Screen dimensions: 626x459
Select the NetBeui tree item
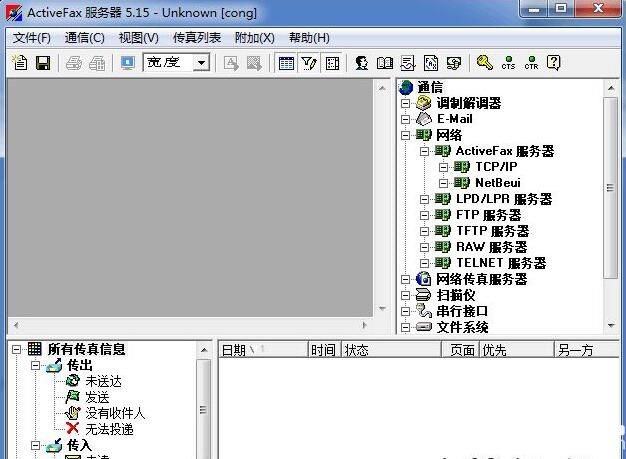pyautogui.click(x=498, y=183)
